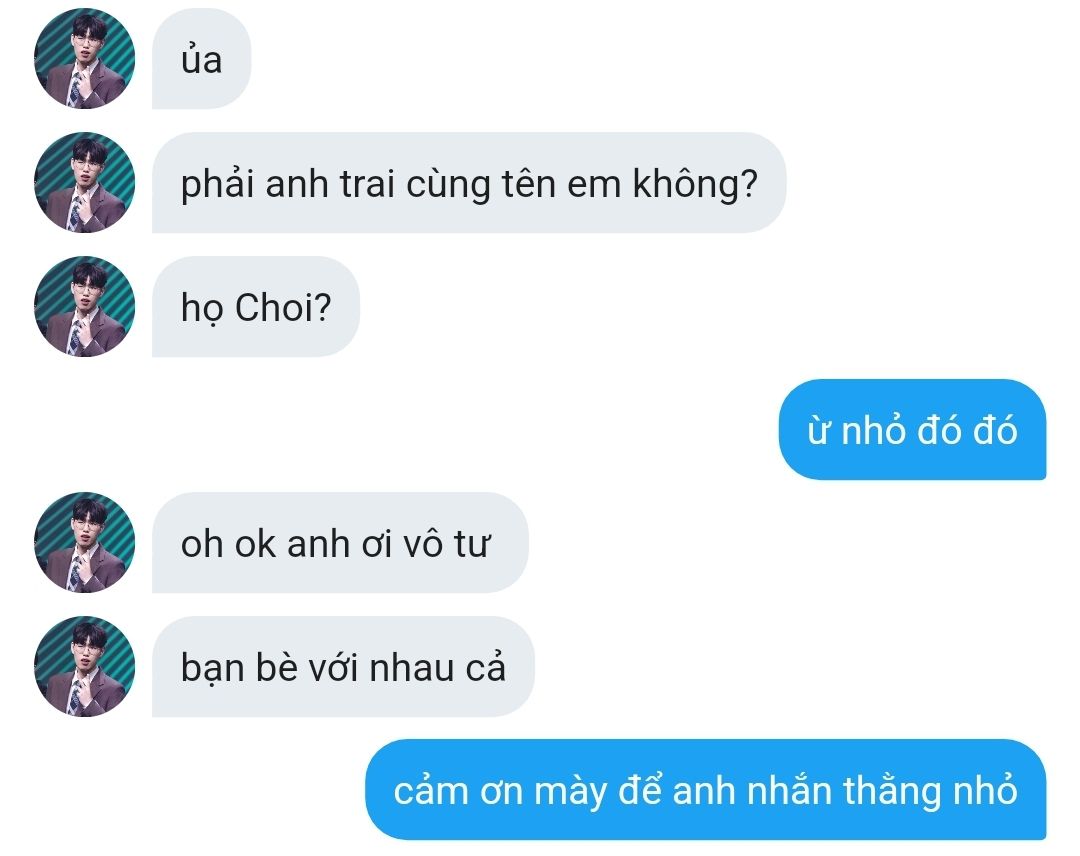This screenshot has height=856, width=1080.
Task: Select the profile picture beside "họ Choi?"
Action: 84,306
